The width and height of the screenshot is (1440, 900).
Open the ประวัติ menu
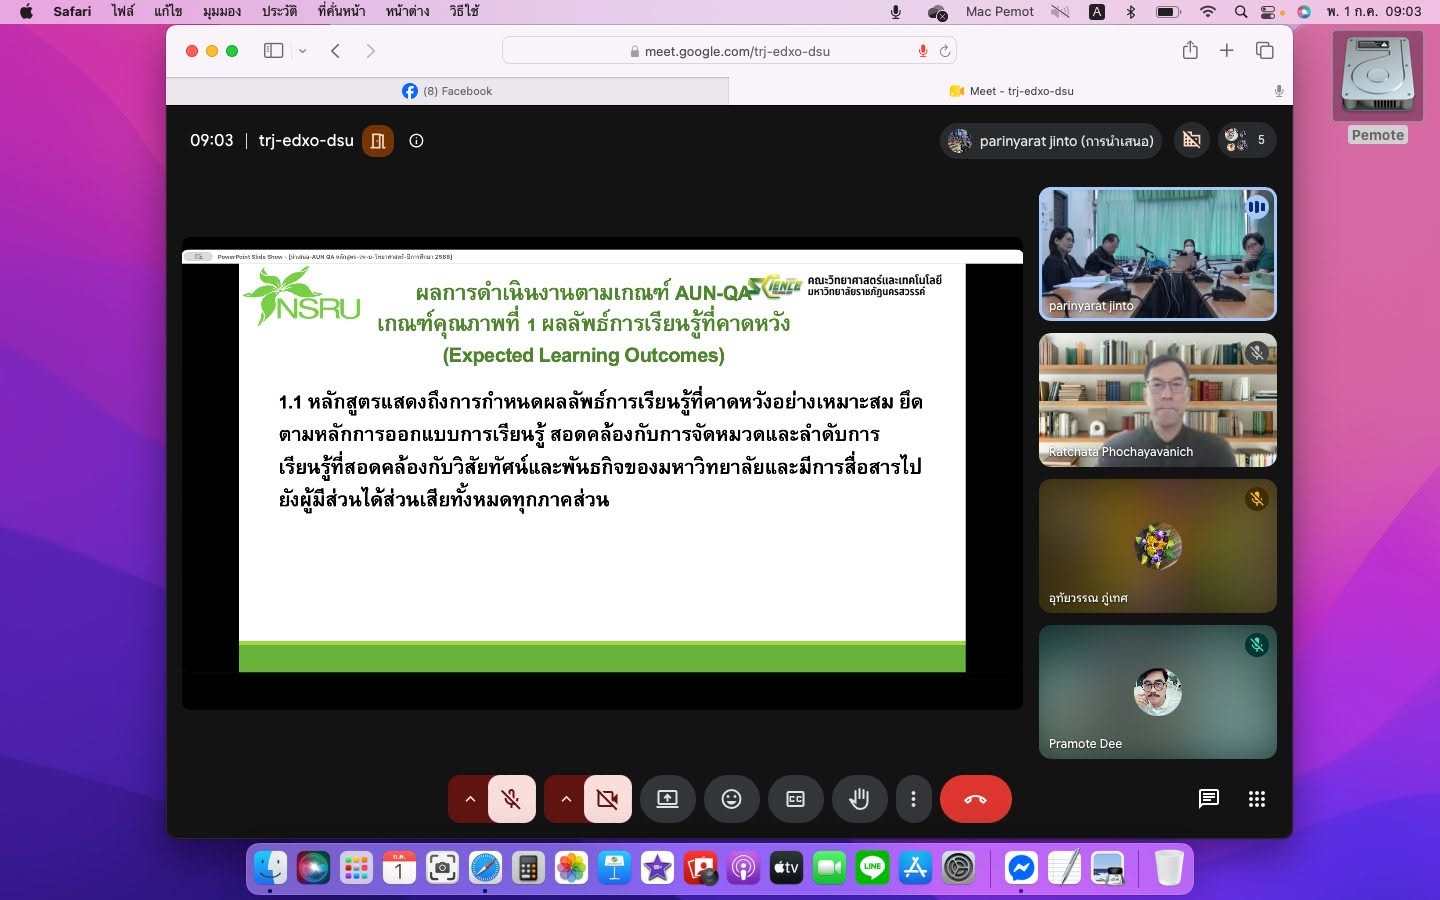click(x=279, y=11)
